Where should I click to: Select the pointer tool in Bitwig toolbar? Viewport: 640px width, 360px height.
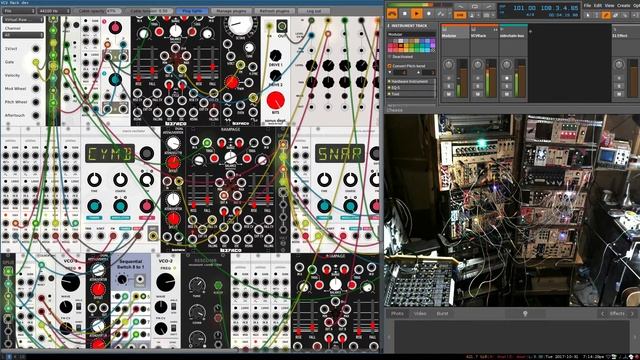pyautogui.click(x=588, y=15)
